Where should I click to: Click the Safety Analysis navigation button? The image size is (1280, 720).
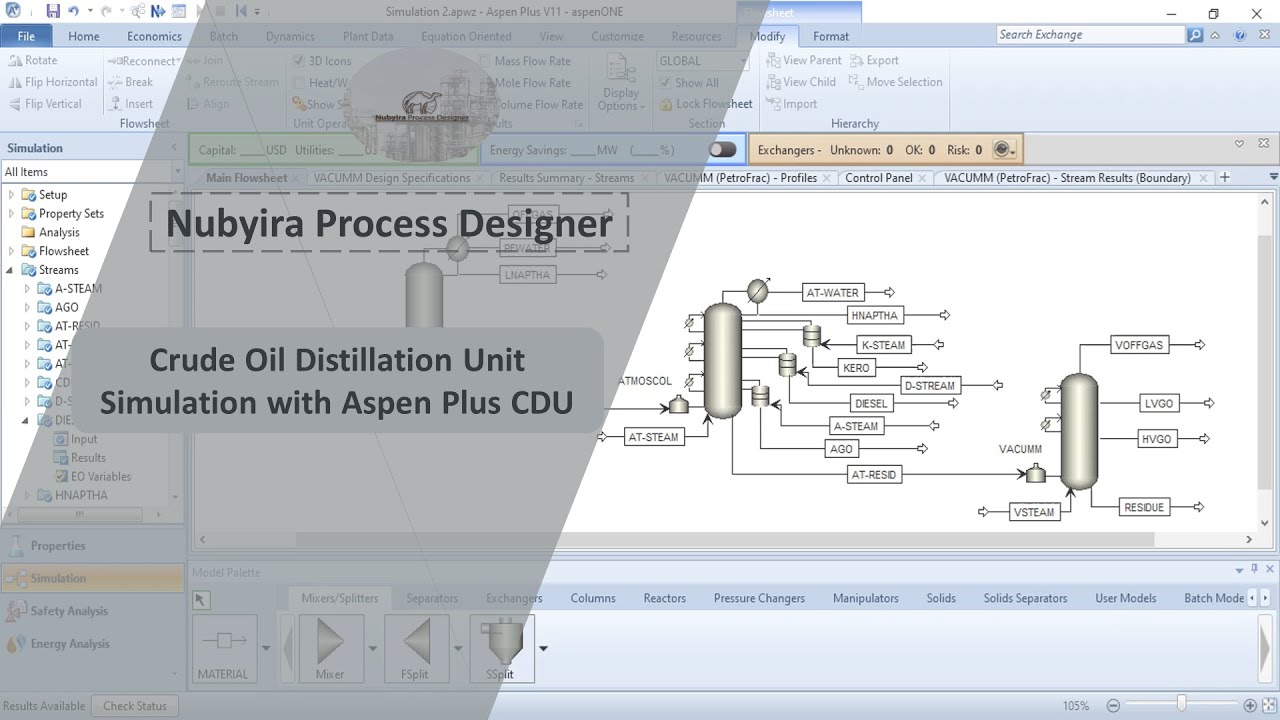pyautogui.click(x=92, y=611)
